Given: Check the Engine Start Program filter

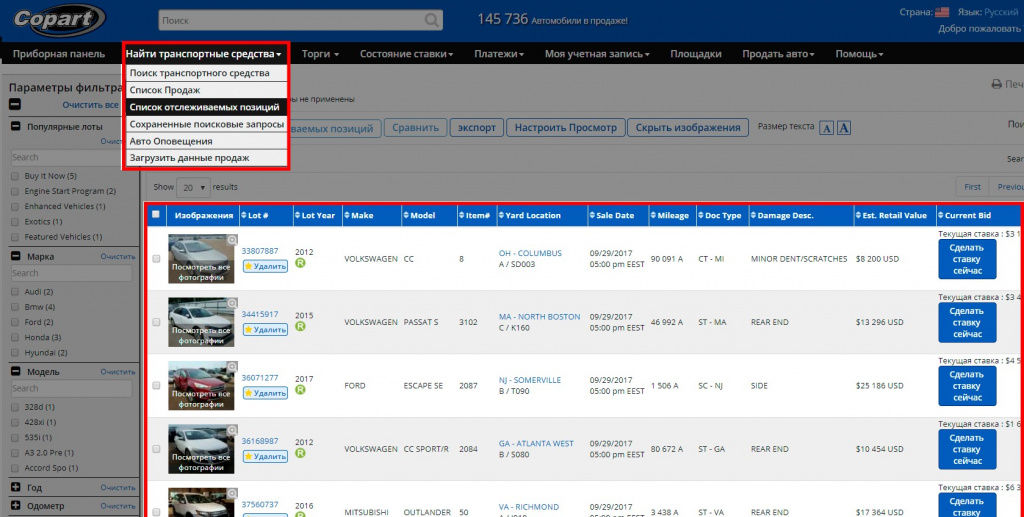Looking at the screenshot, I should click(x=15, y=191).
